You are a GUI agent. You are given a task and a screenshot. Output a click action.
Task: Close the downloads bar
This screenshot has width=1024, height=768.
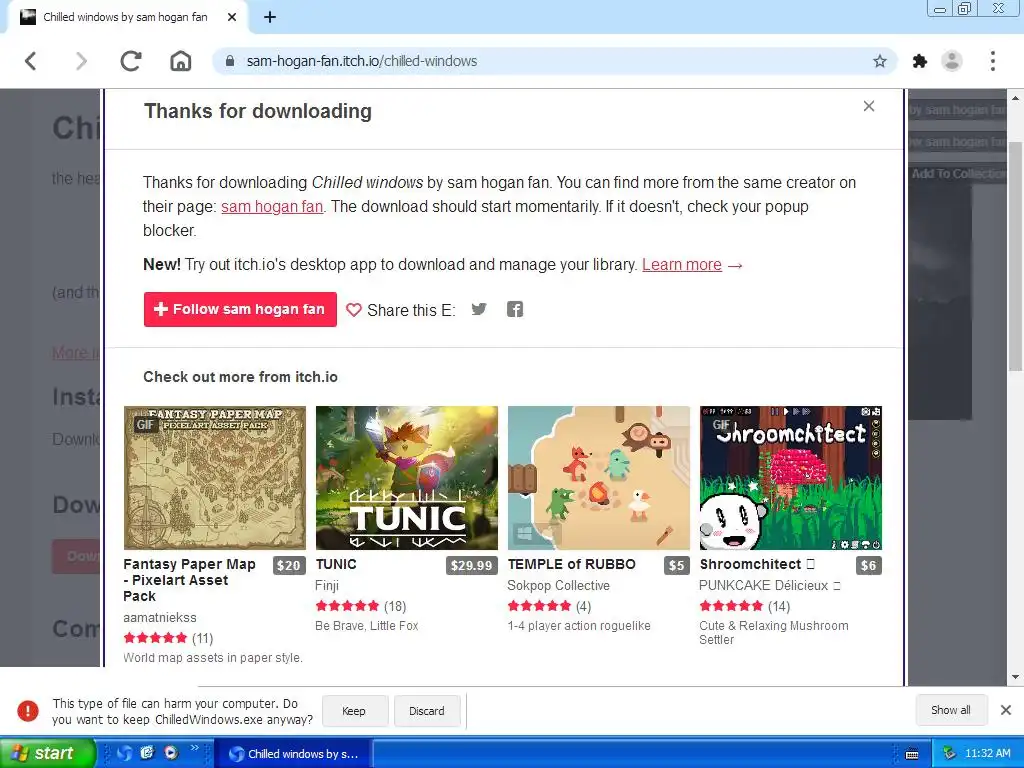click(1006, 710)
